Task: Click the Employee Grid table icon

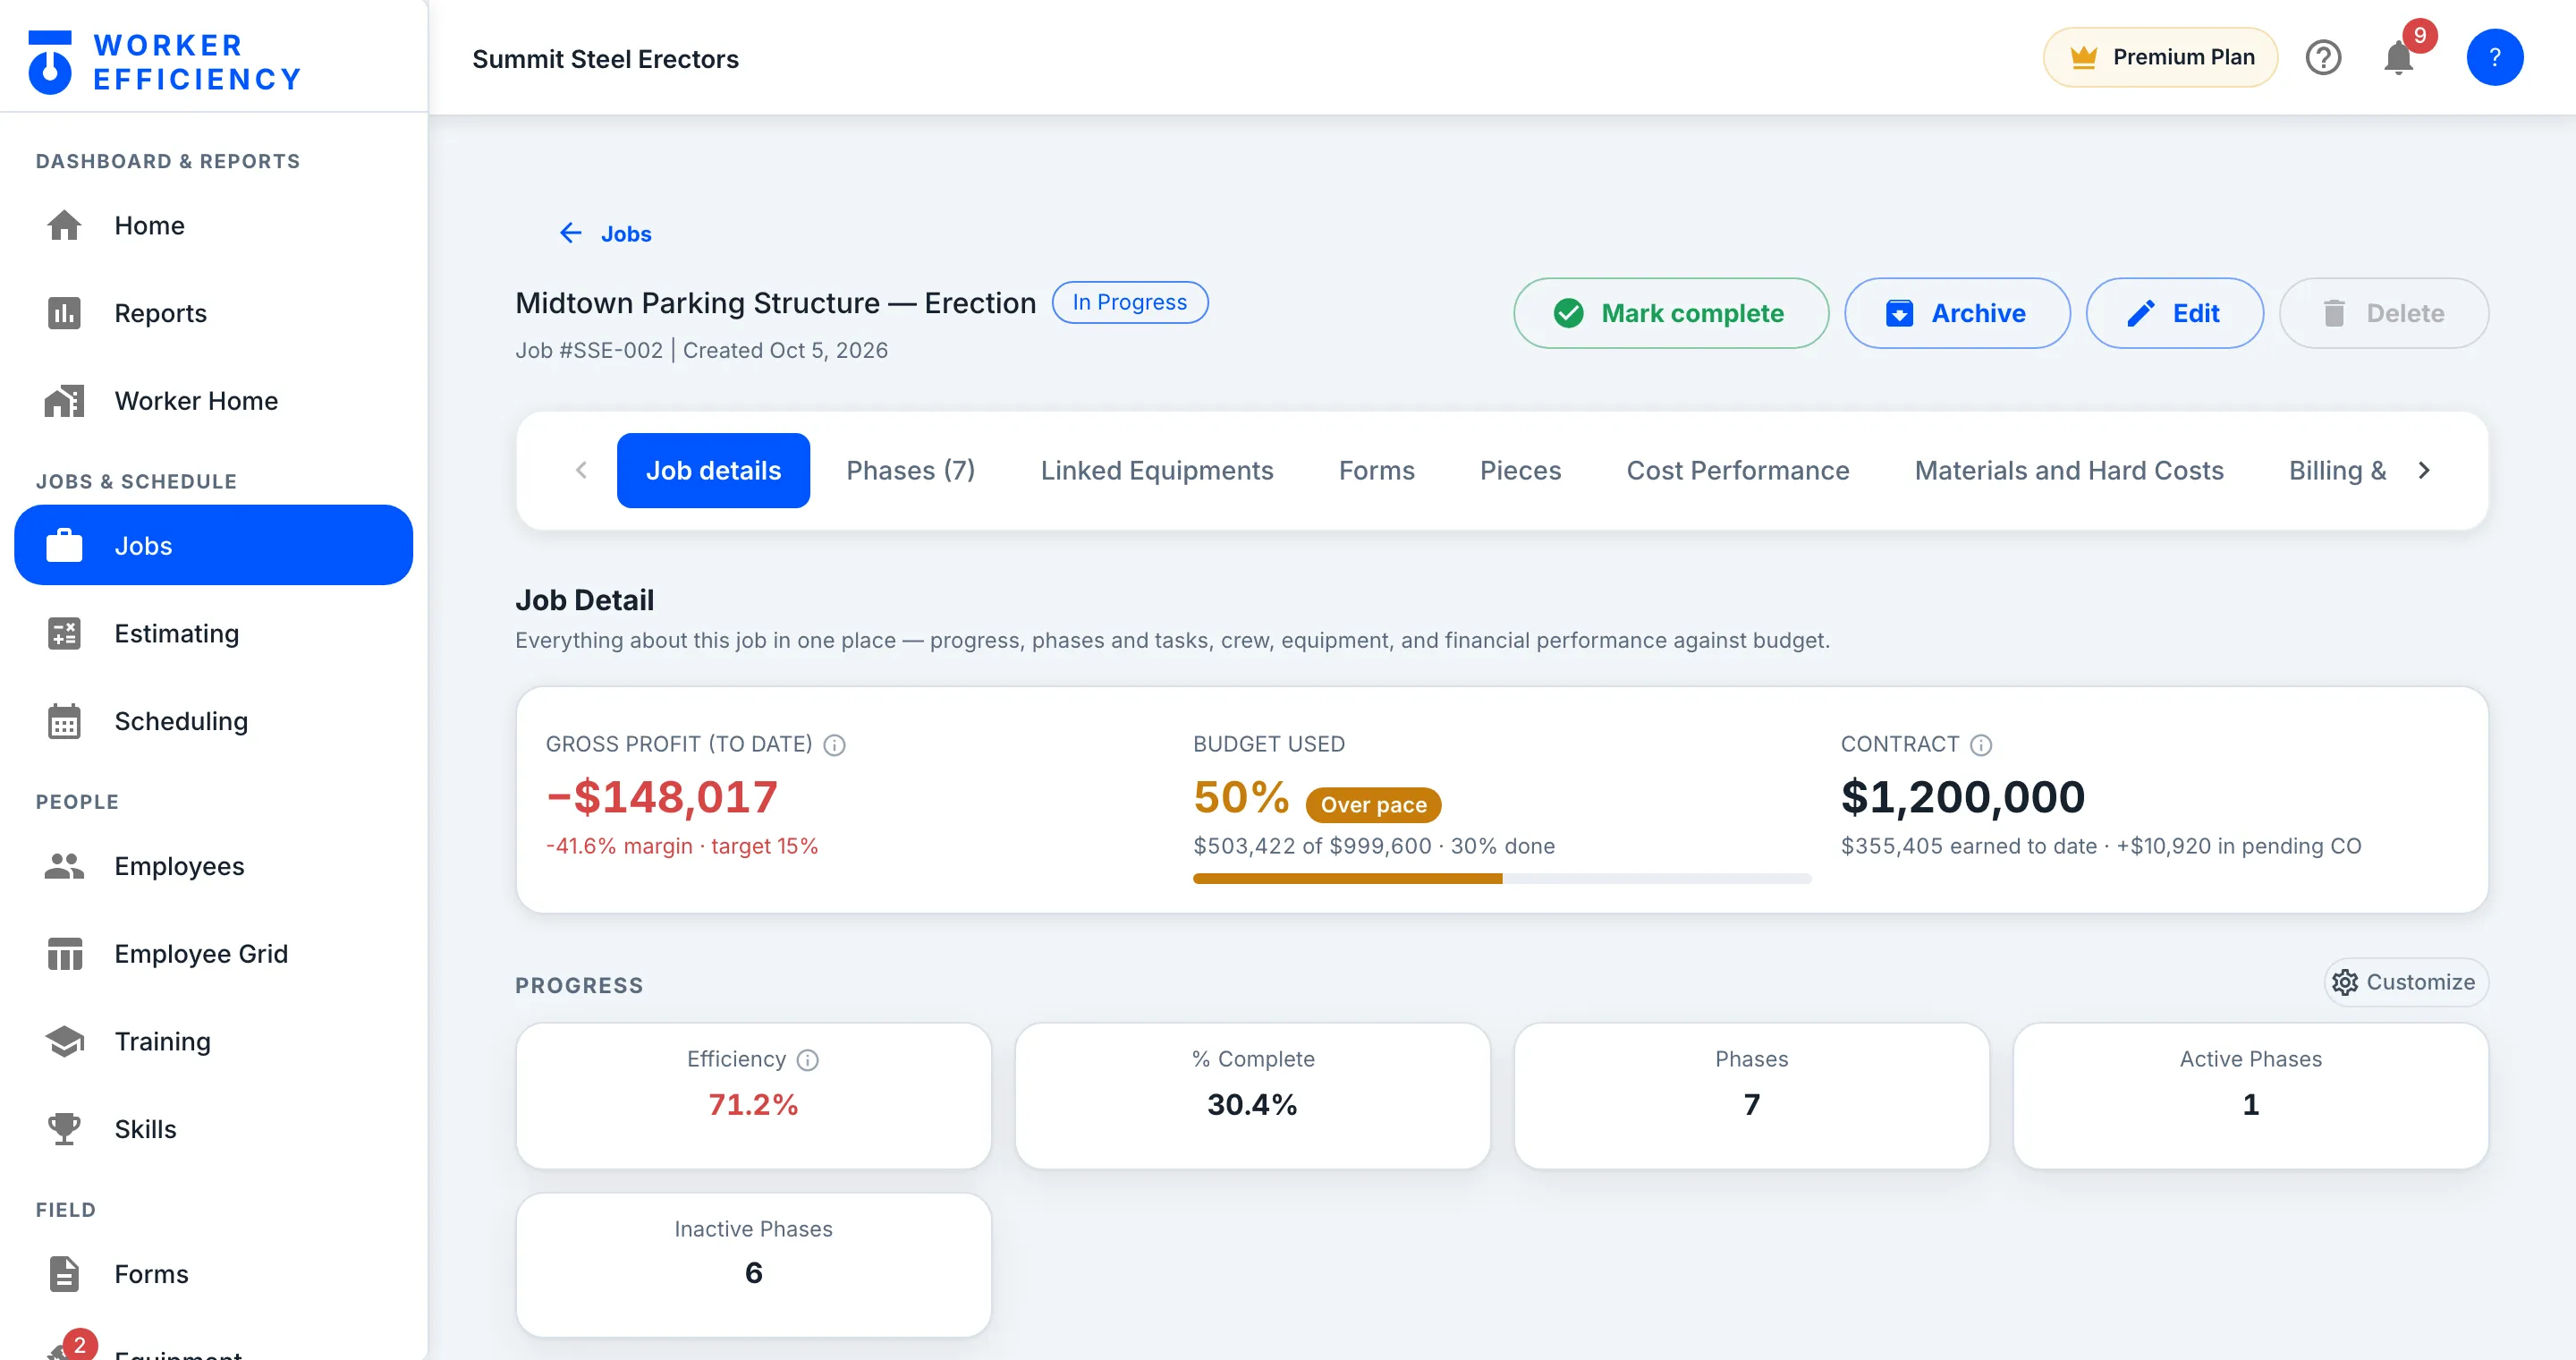Action: (x=64, y=954)
